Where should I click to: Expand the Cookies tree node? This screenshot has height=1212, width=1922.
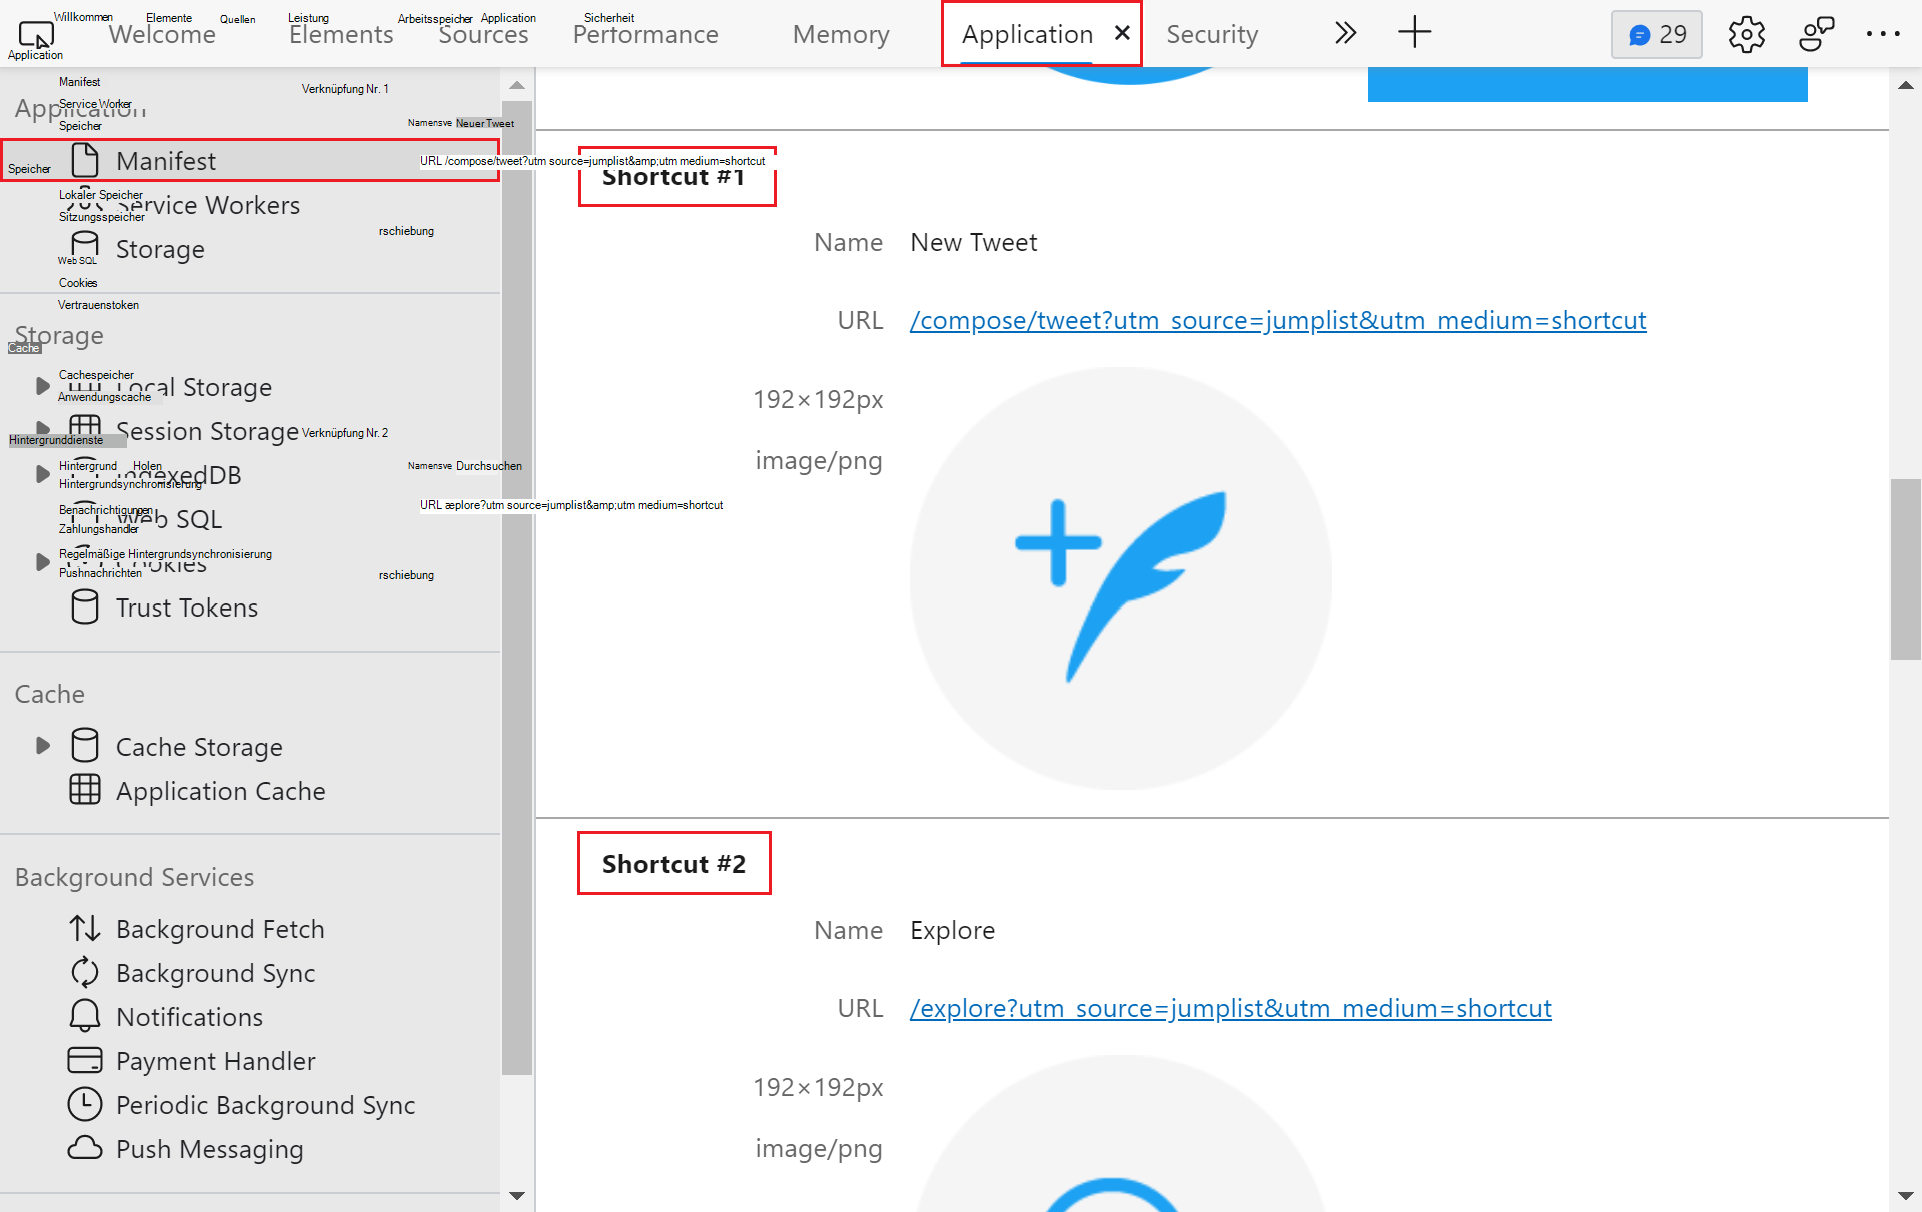(42, 562)
